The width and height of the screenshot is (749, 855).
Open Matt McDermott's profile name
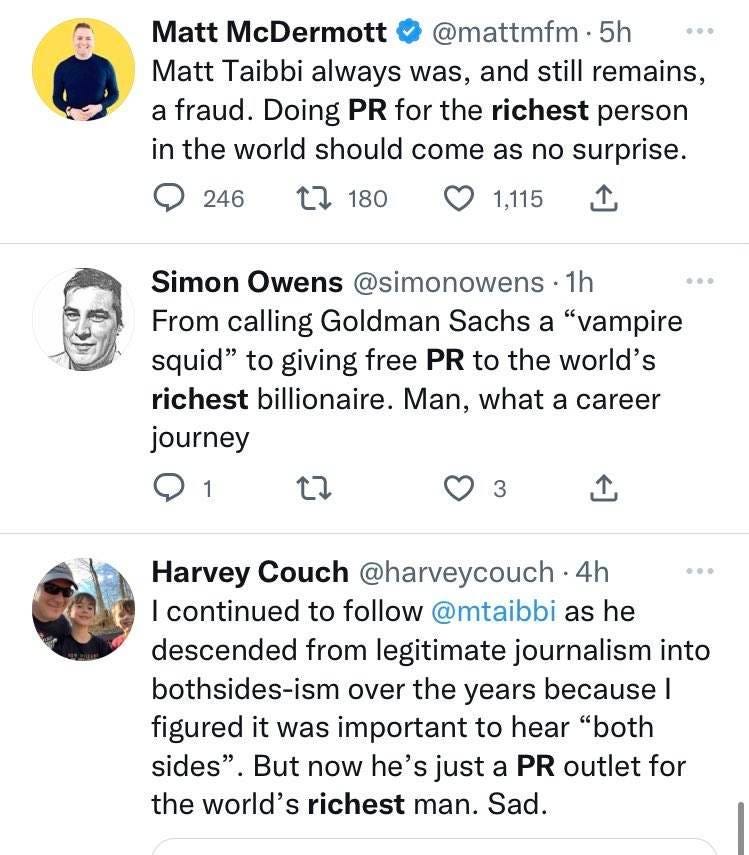pos(269,32)
